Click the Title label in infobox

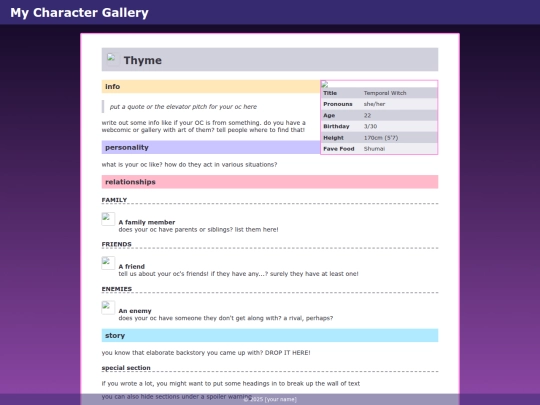[x=330, y=93]
